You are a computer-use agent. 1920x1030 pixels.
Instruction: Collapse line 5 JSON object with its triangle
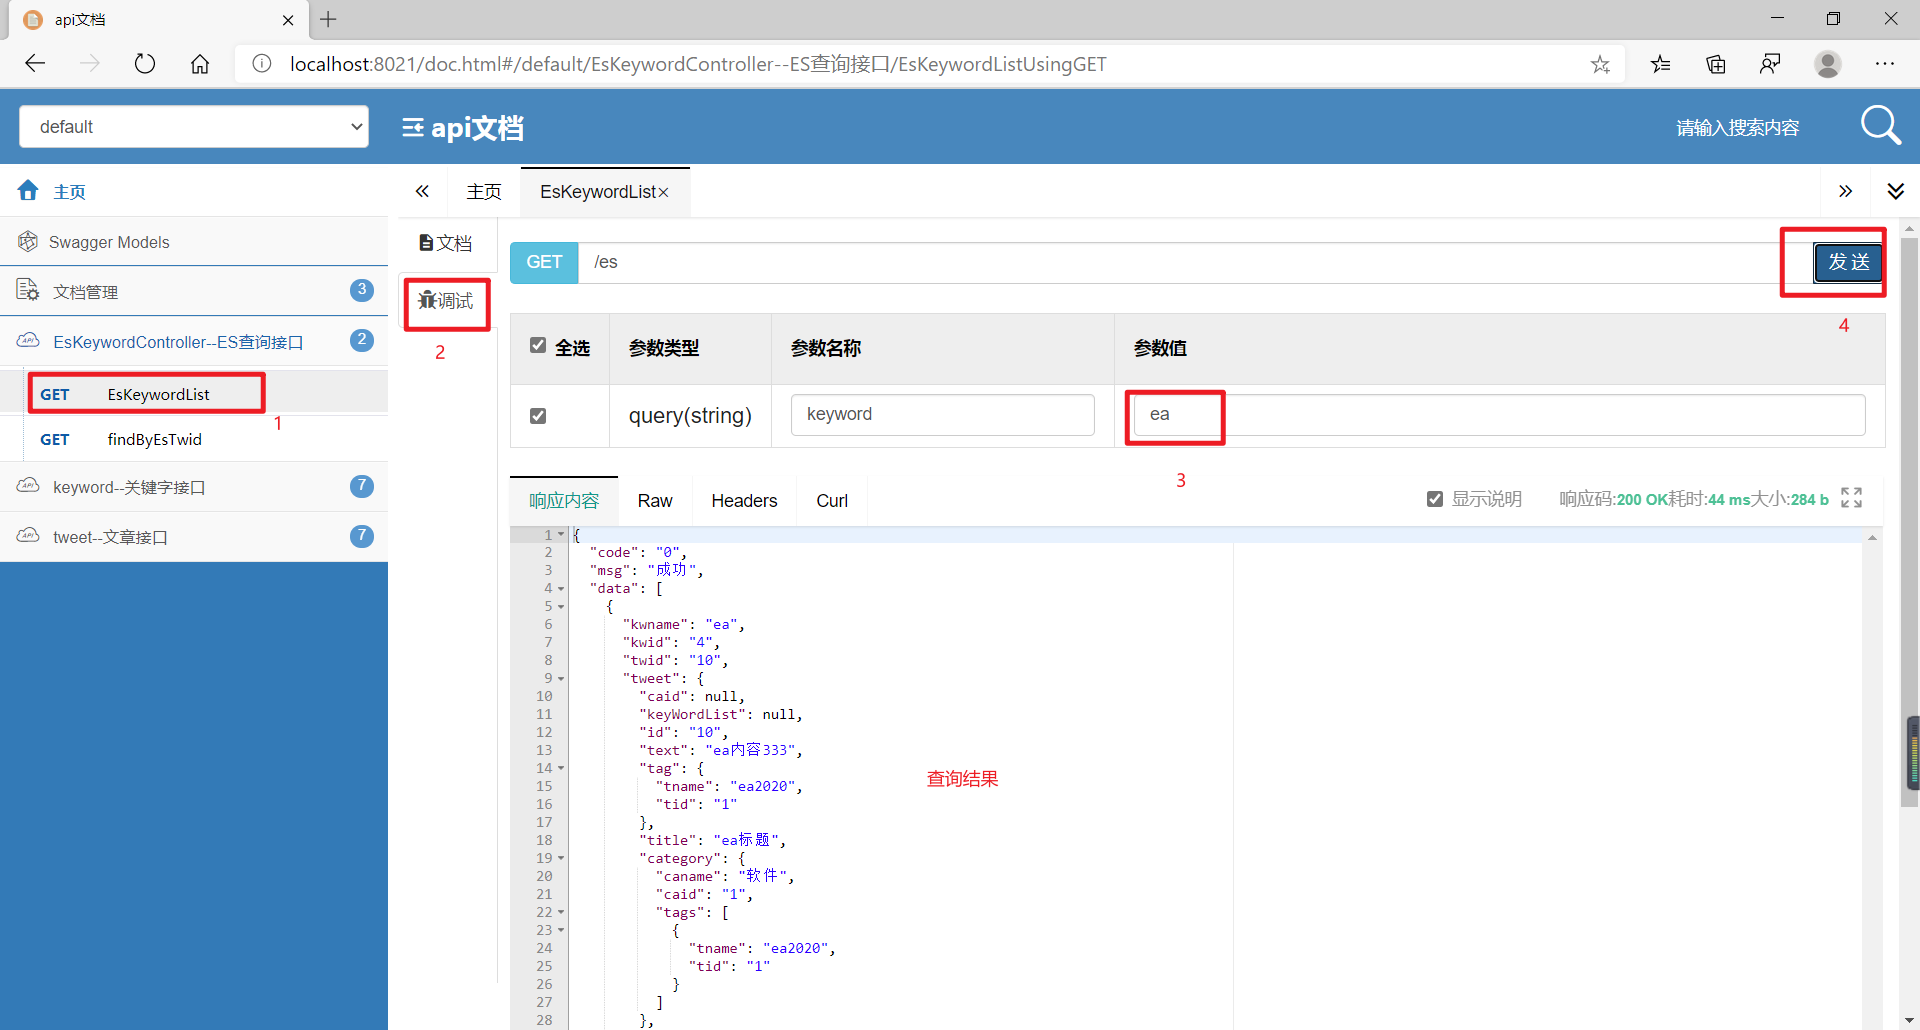point(560,606)
